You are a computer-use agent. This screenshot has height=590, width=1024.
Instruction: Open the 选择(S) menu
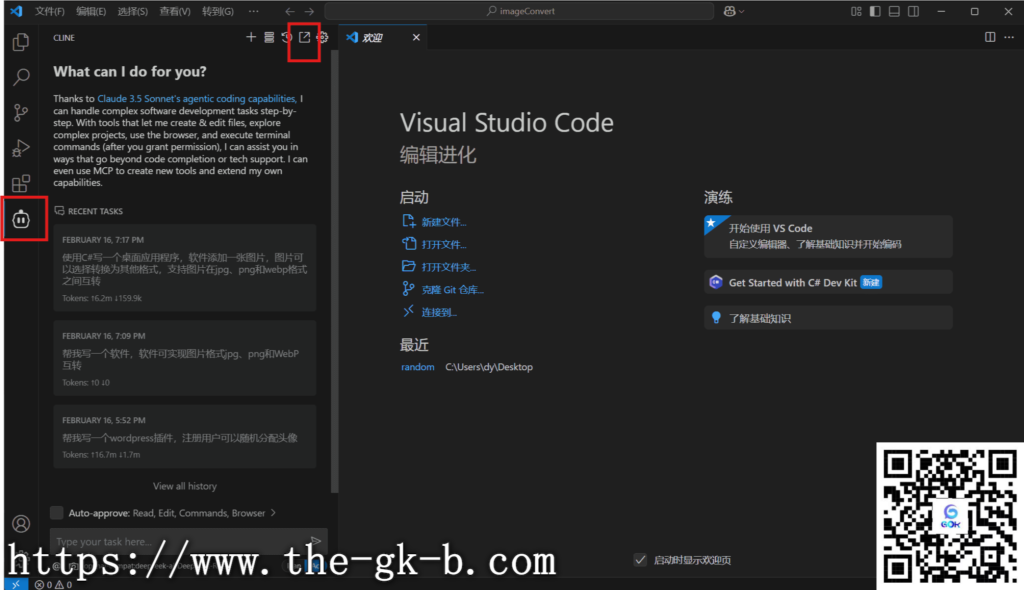click(133, 11)
